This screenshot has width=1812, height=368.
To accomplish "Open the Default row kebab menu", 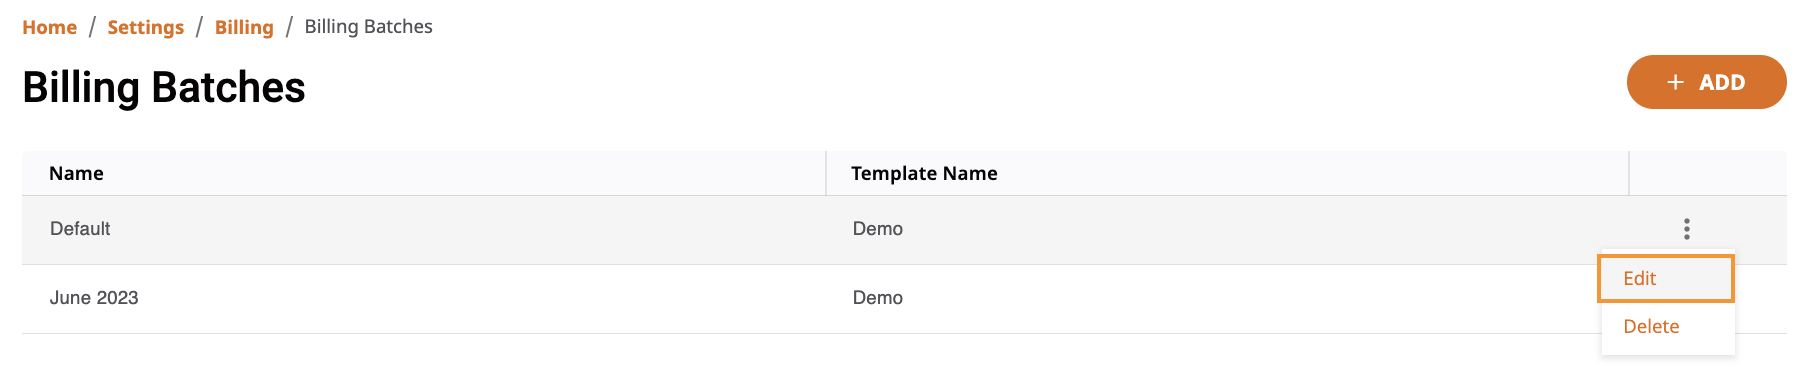I will 1686,229.
